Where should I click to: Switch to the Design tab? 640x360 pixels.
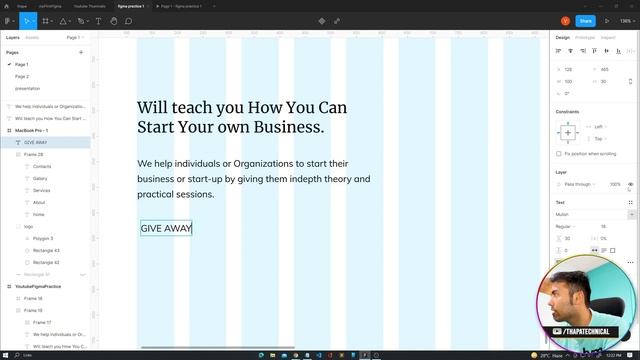pyautogui.click(x=562, y=38)
